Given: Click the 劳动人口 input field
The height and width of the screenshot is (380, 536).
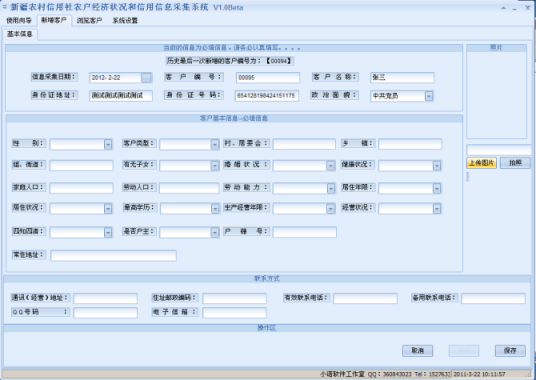Looking at the screenshot, I should point(189,188).
